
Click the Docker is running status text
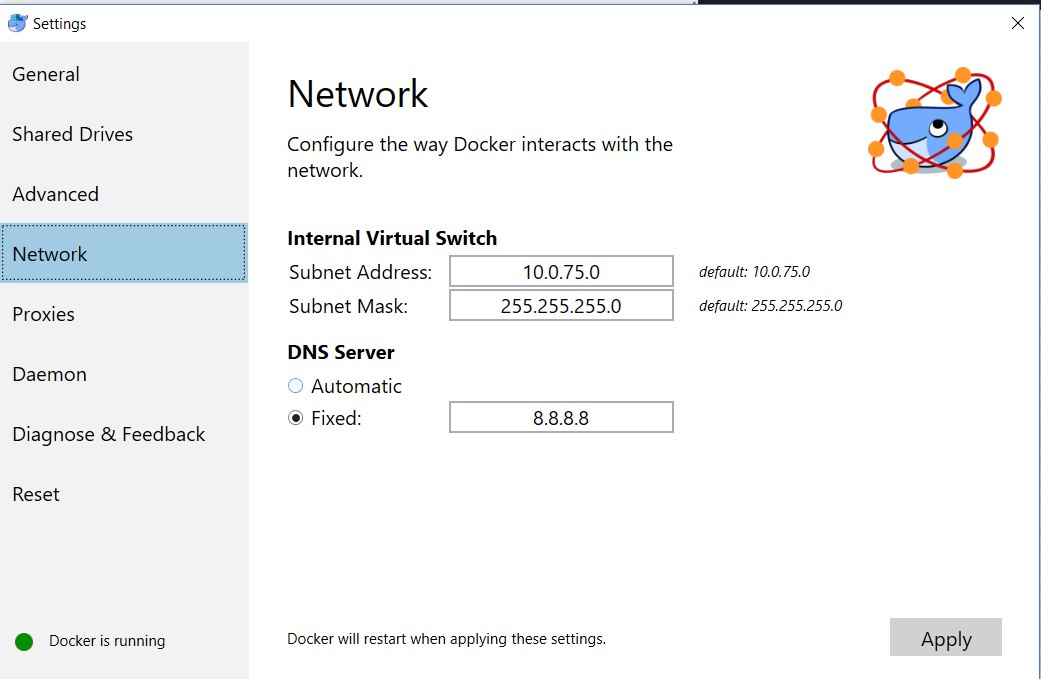[107, 641]
